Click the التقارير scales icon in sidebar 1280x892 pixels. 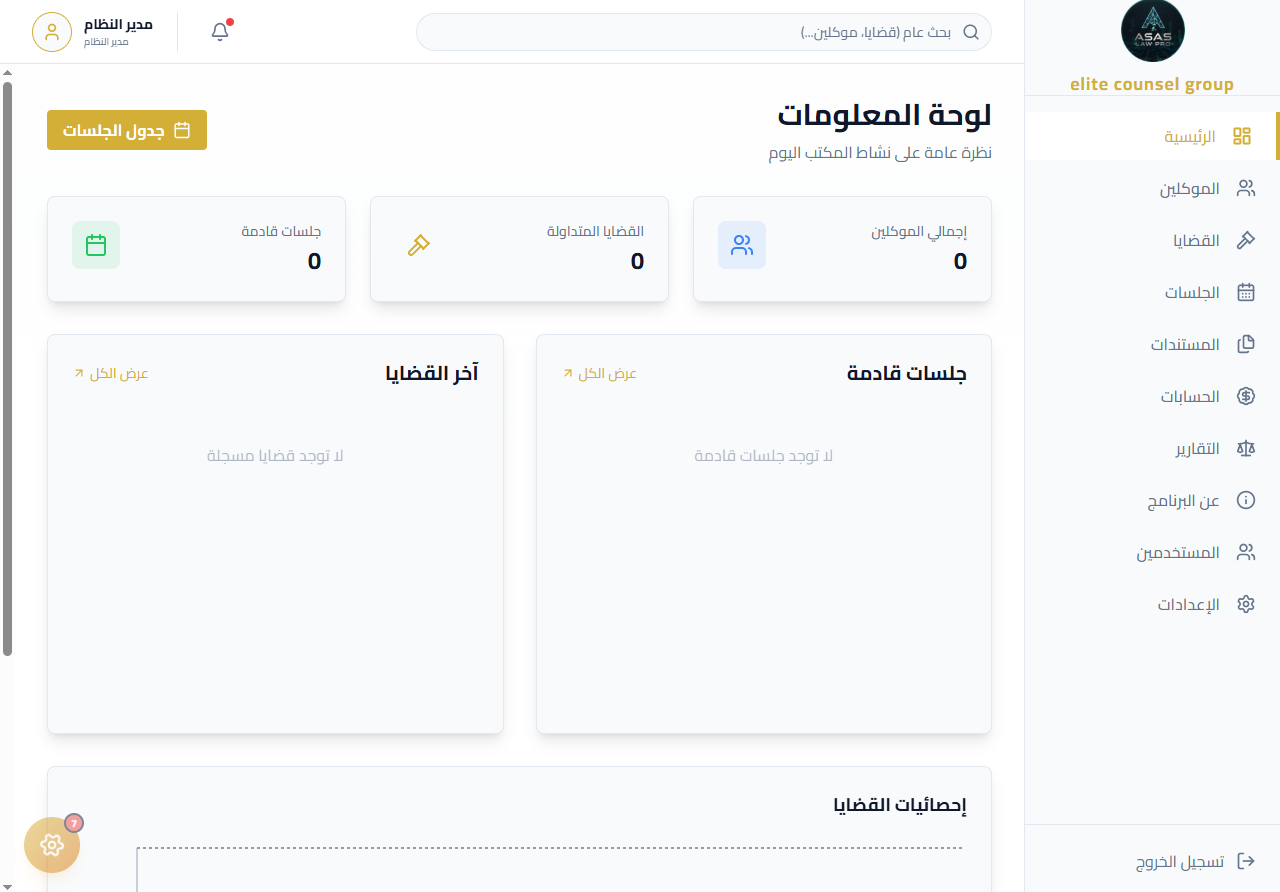pos(1245,448)
